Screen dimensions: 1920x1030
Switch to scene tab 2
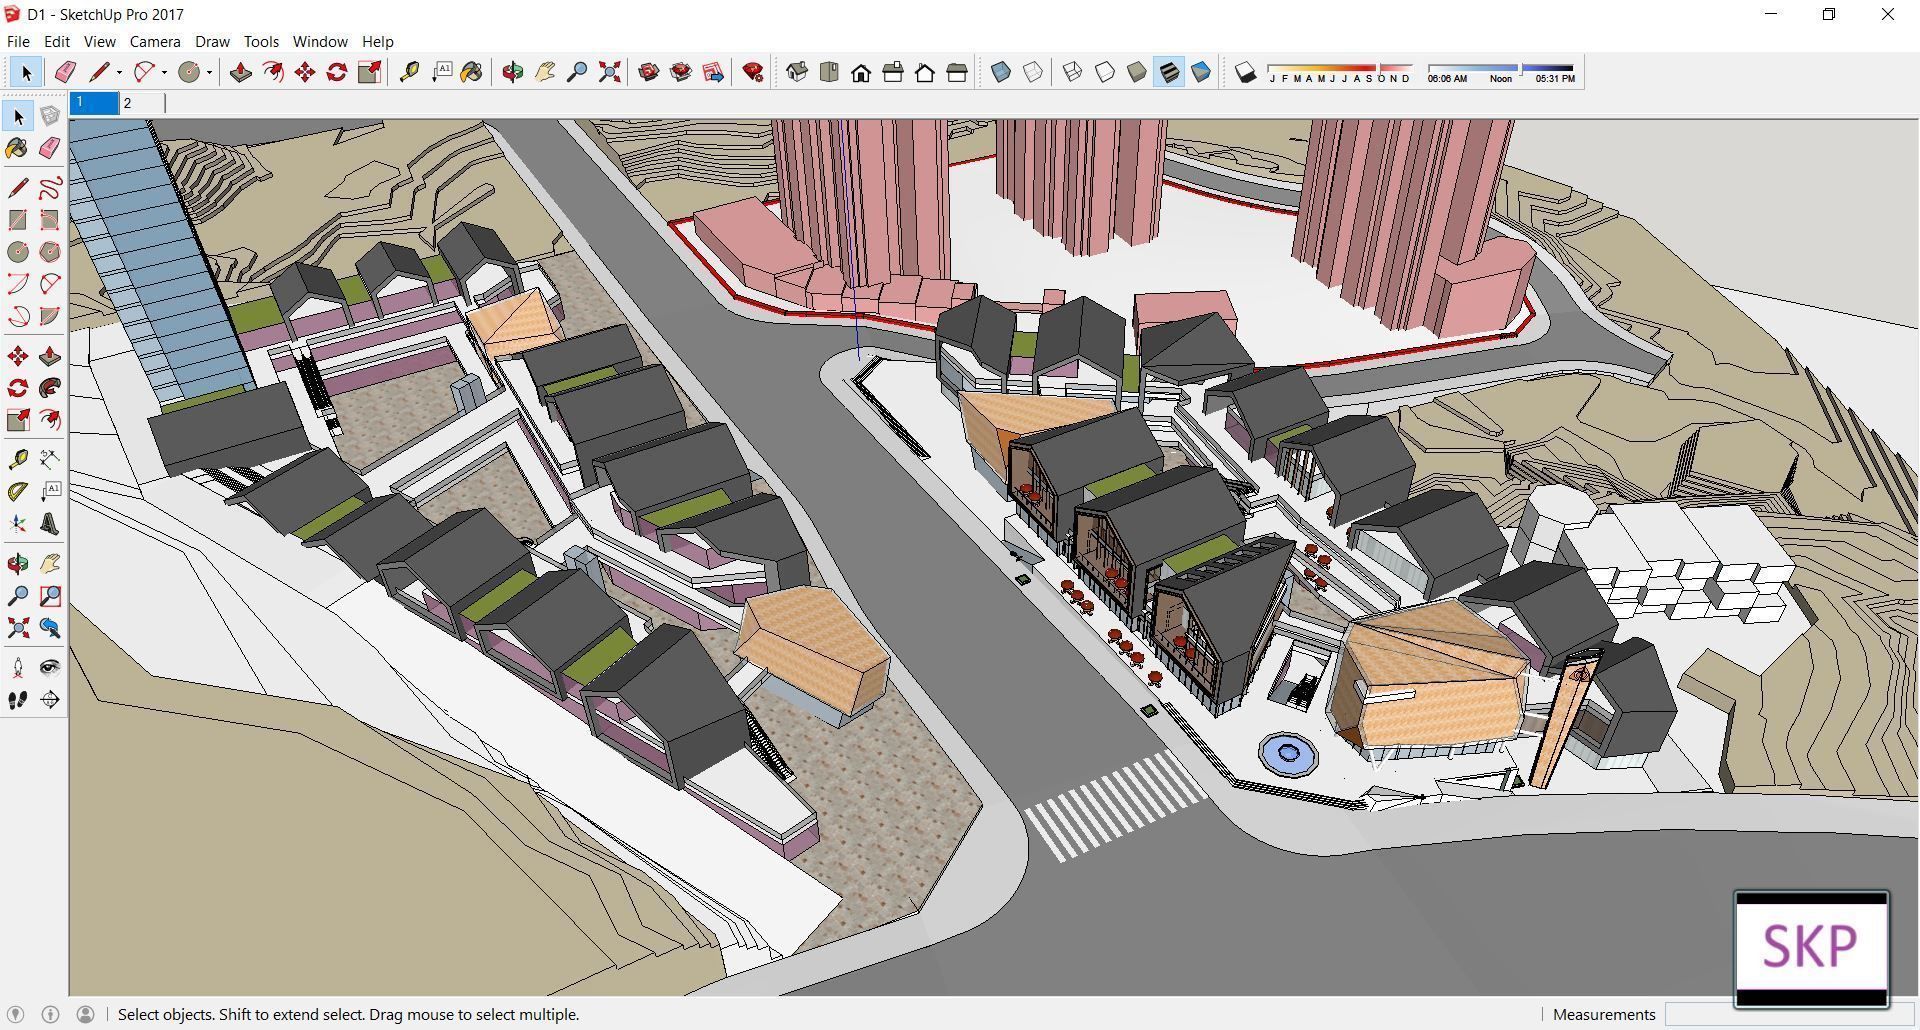pyautogui.click(x=142, y=103)
